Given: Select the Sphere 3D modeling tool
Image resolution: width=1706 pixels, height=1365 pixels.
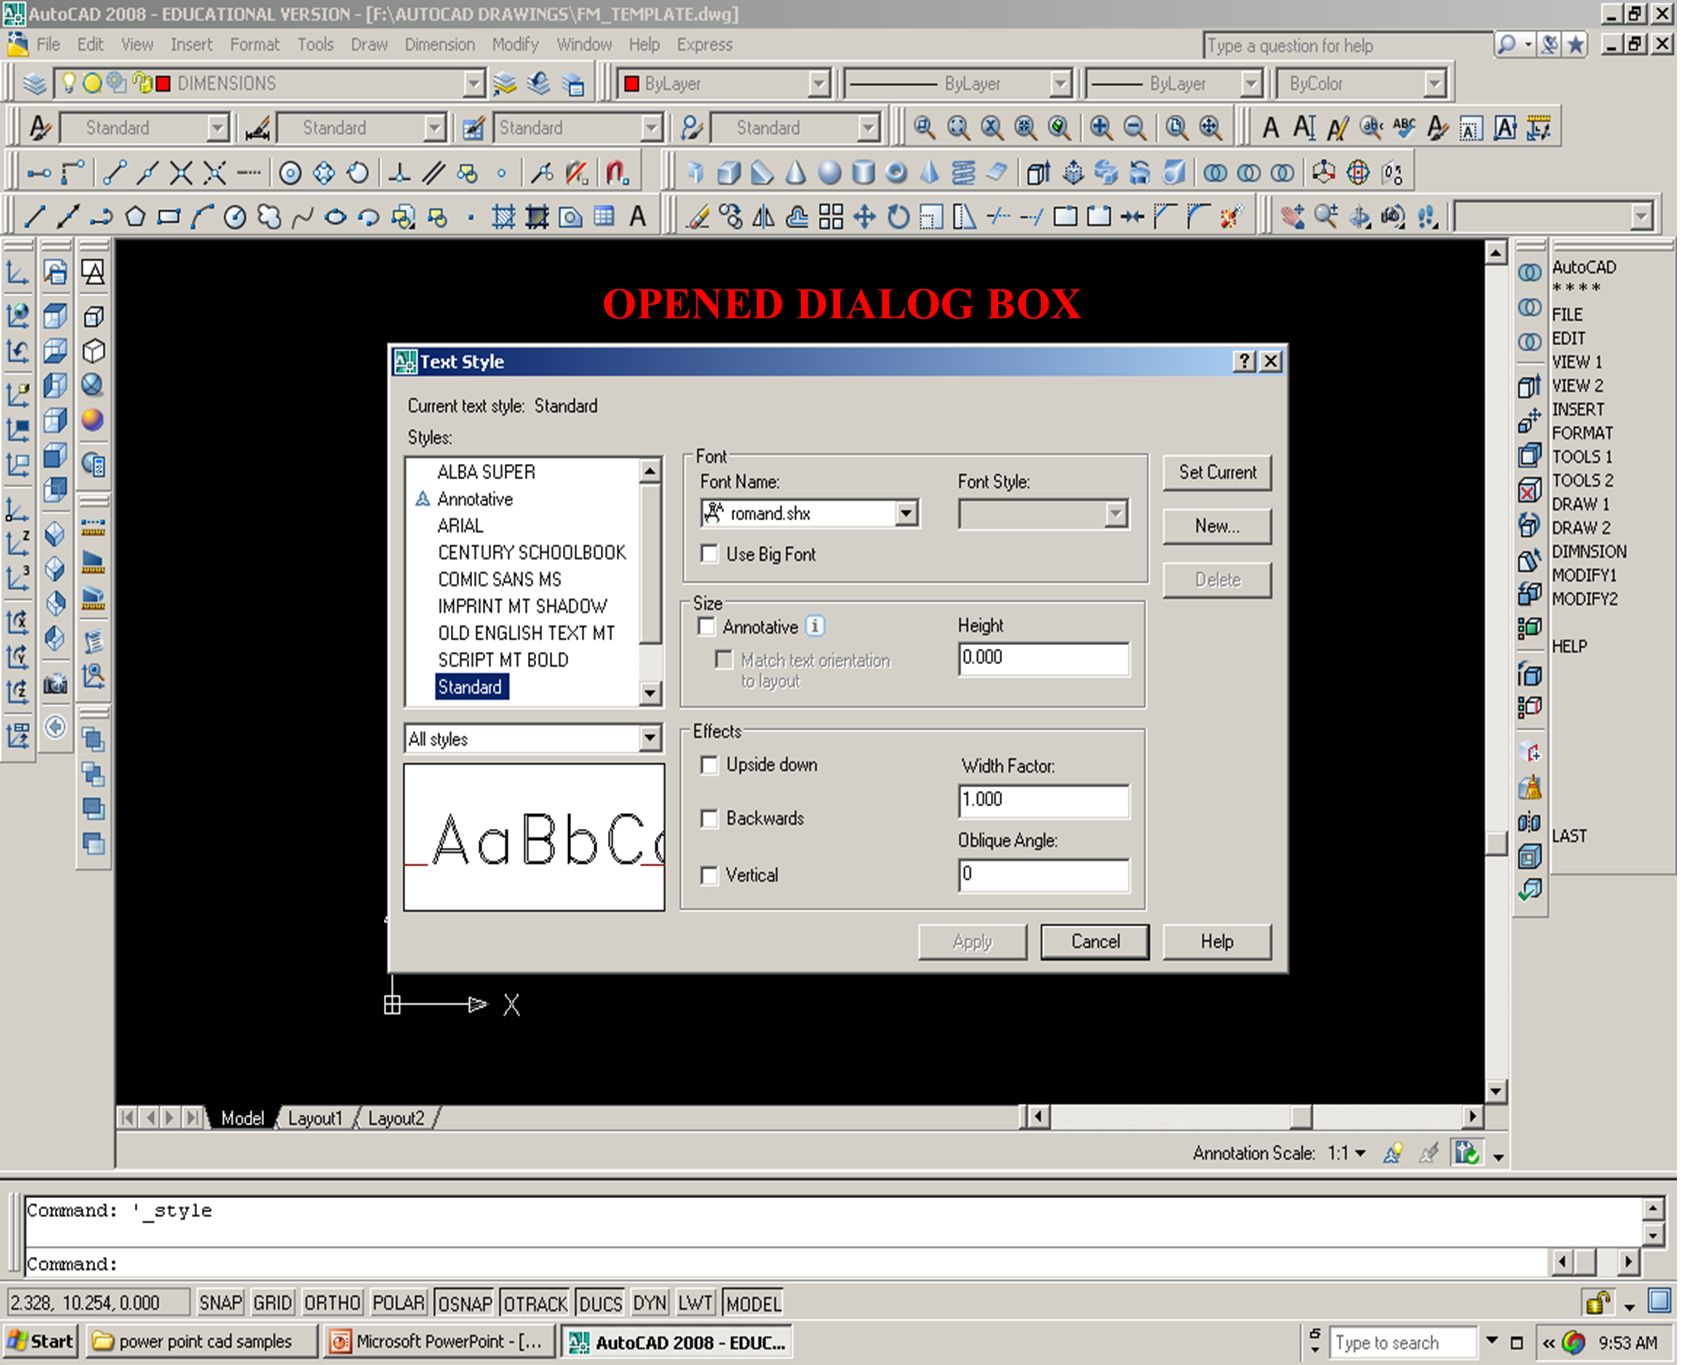Looking at the screenshot, I should point(829,172).
